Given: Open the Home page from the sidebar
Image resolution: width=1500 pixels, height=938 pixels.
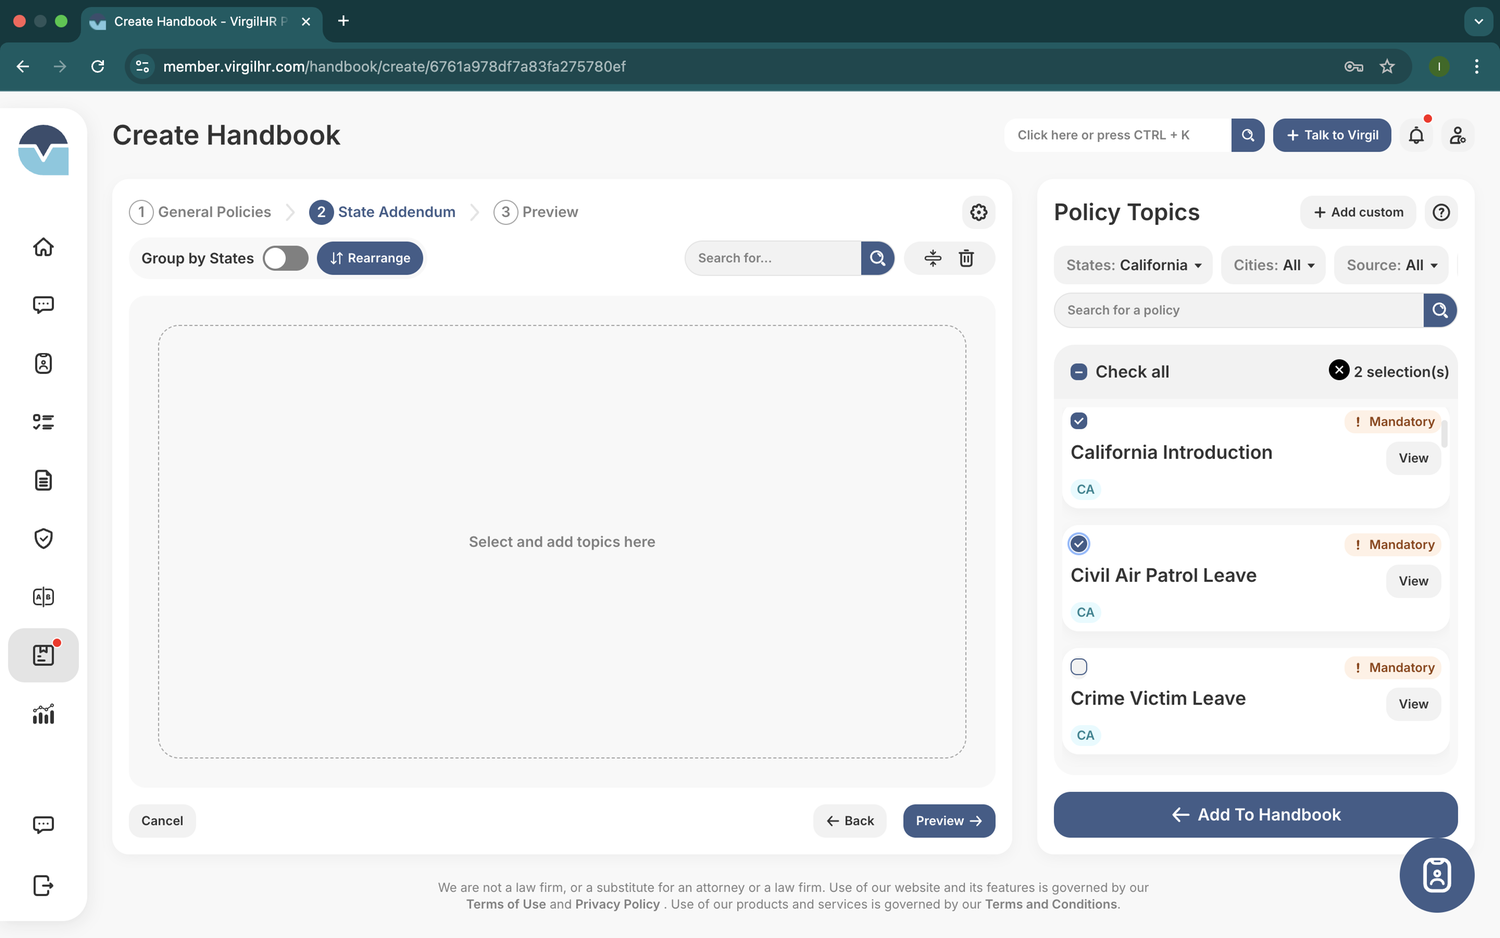Looking at the screenshot, I should click(43, 246).
